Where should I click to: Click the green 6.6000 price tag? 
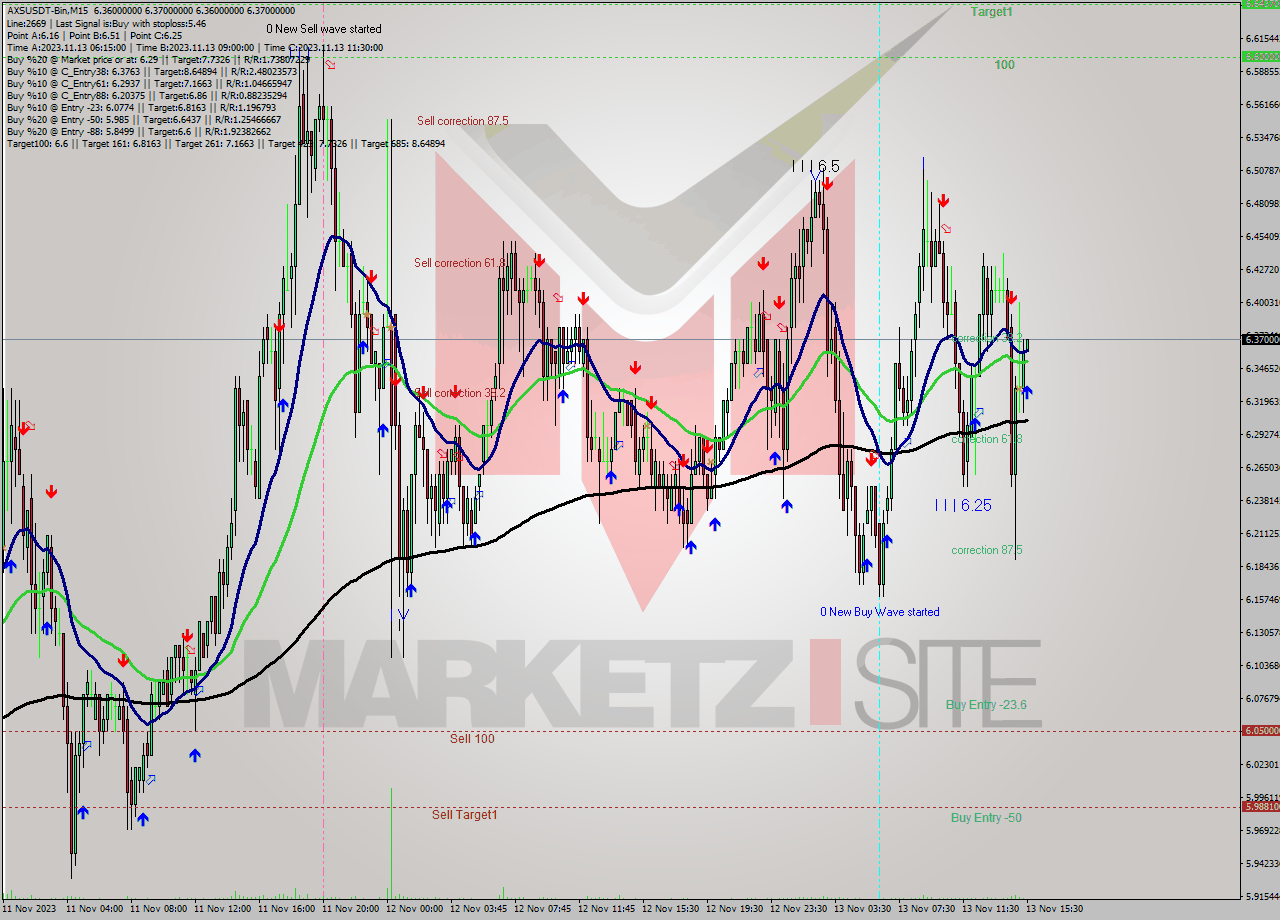coord(1260,57)
